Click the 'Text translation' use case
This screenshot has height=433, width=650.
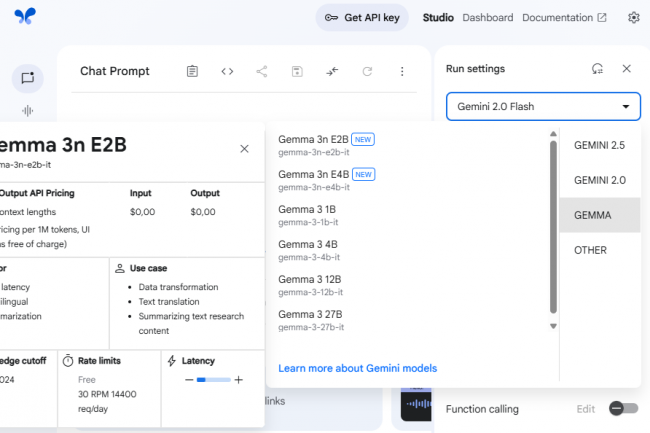click(x=169, y=302)
